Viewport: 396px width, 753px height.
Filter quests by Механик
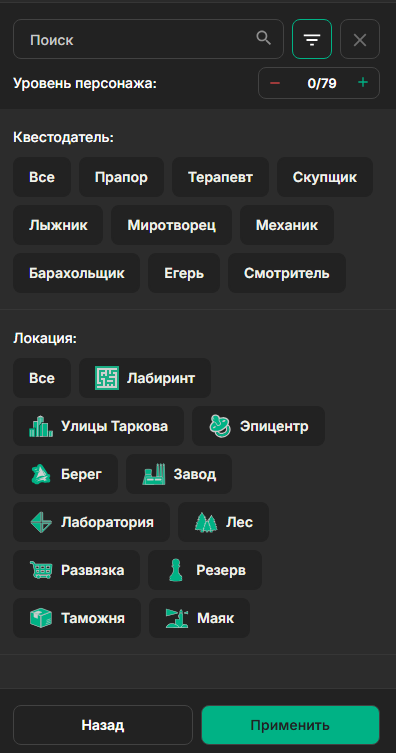(x=287, y=225)
